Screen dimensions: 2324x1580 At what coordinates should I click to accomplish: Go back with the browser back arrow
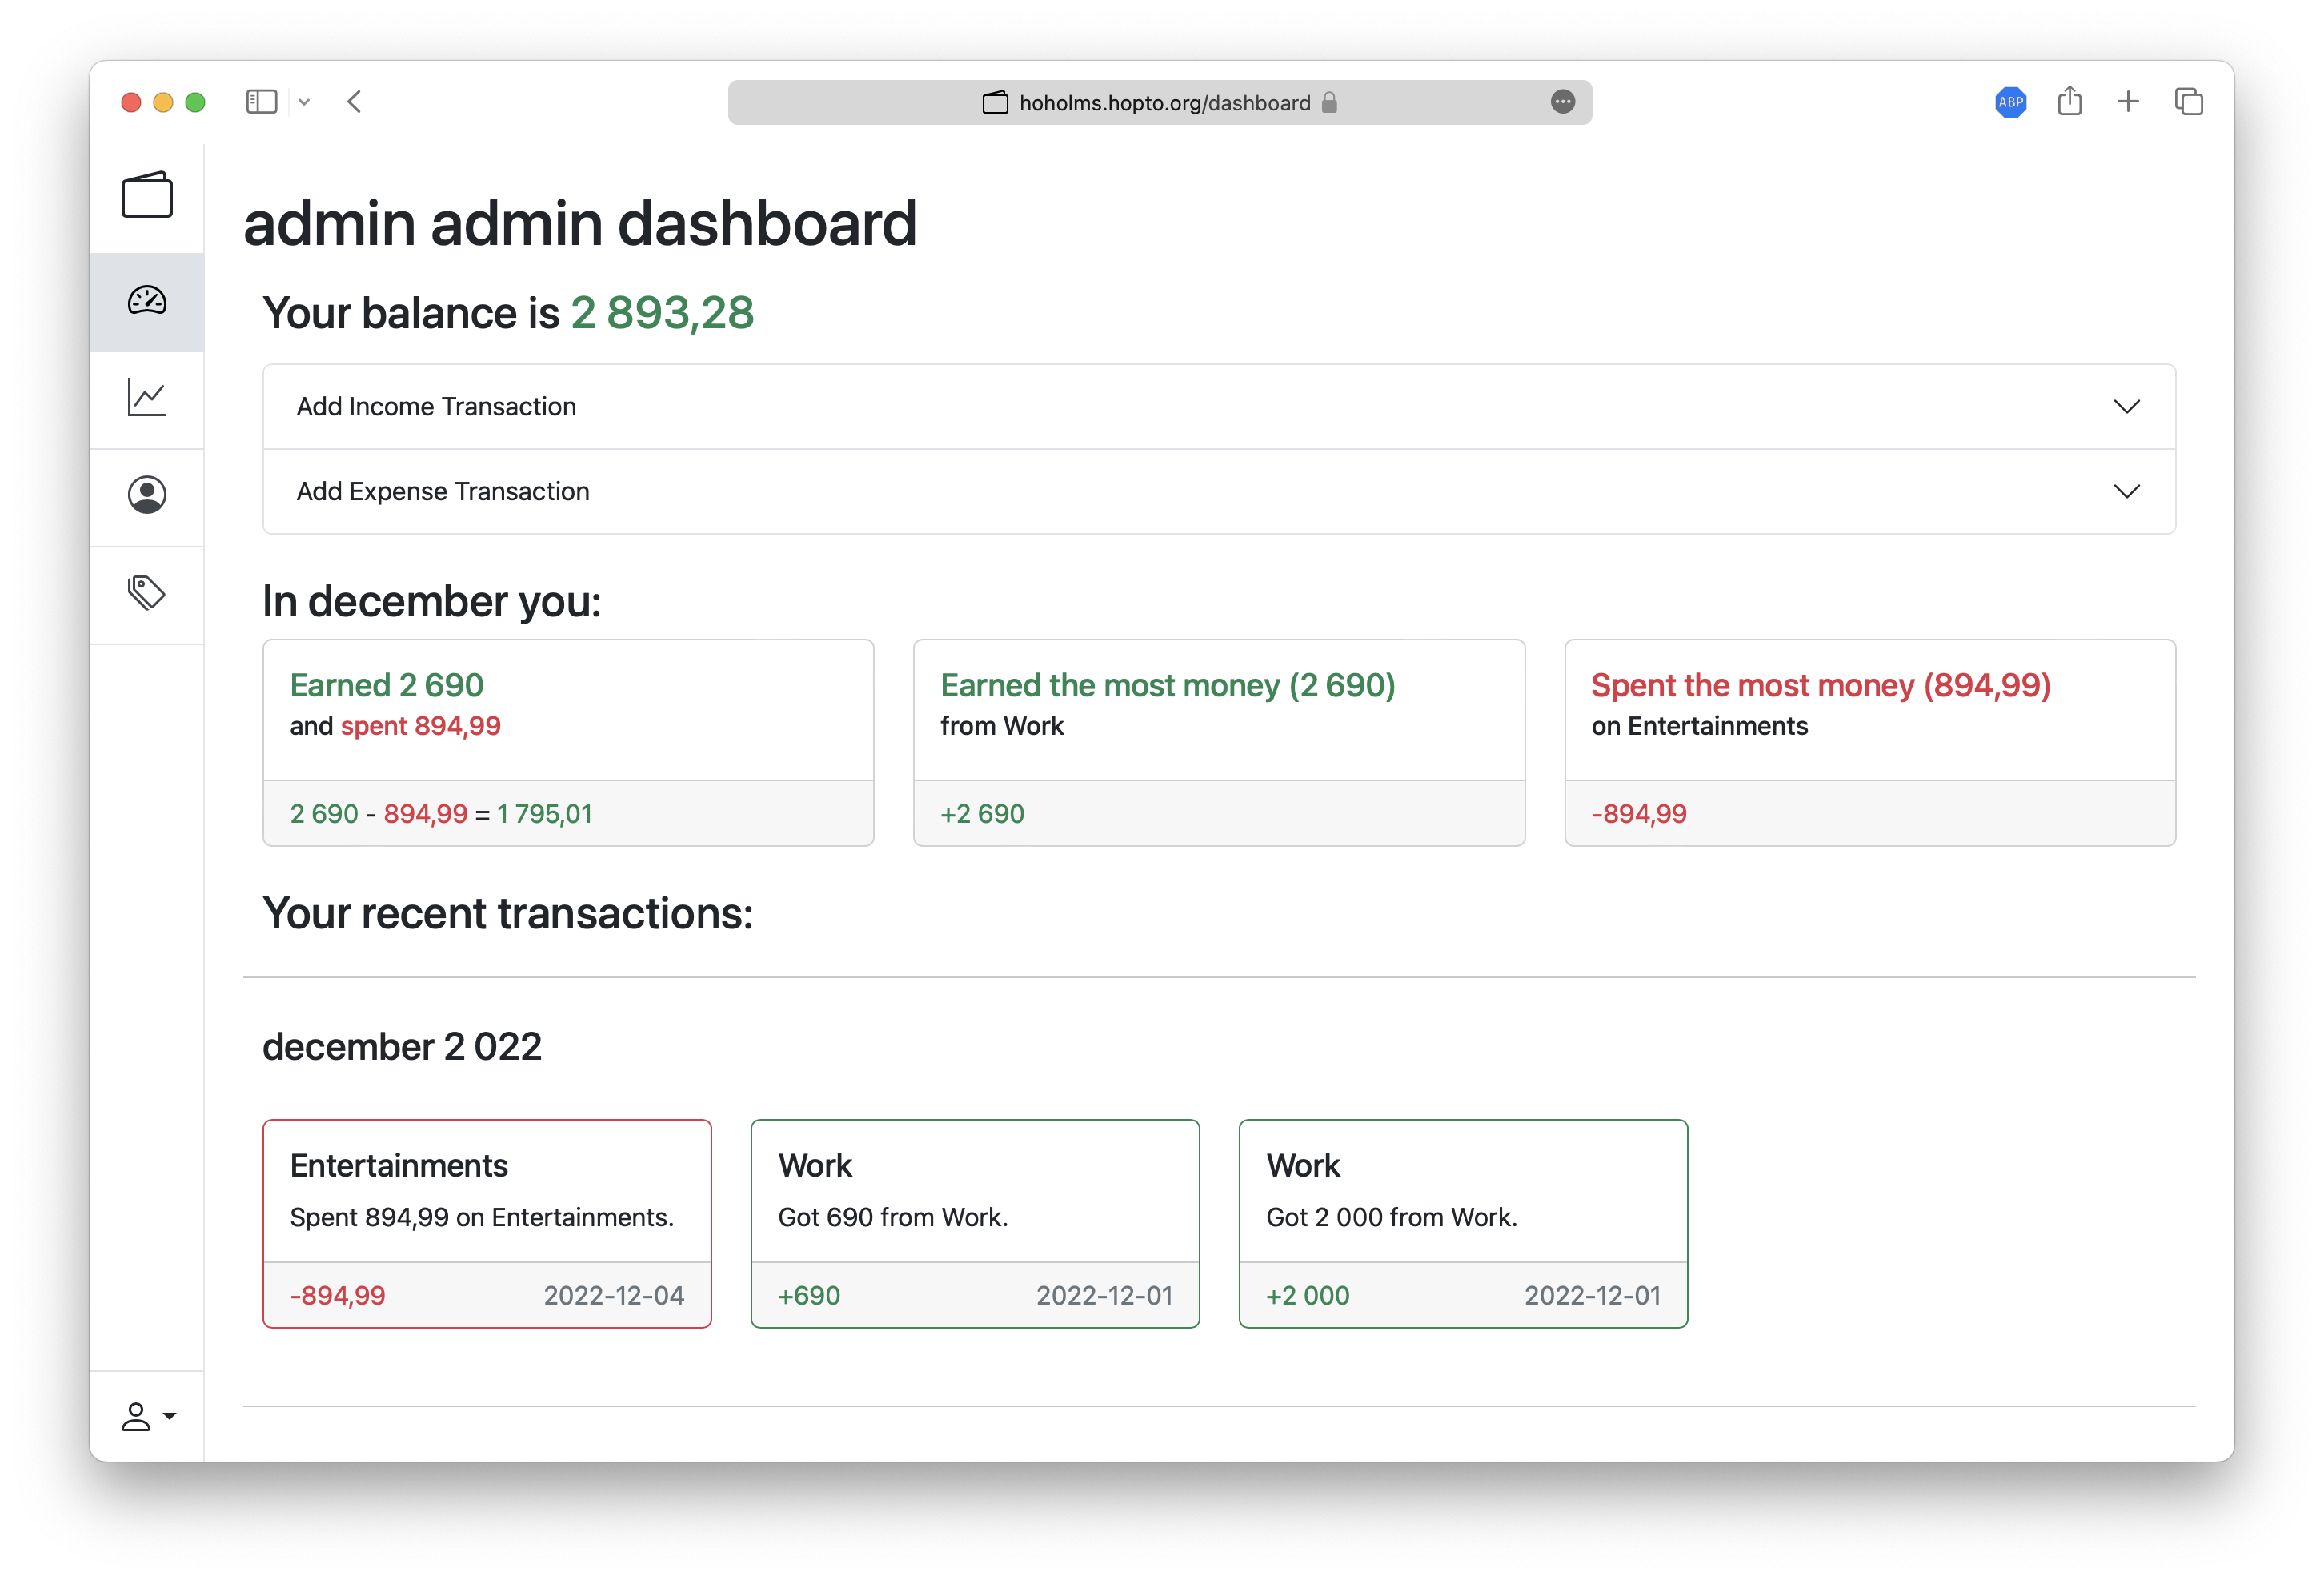click(x=354, y=102)
